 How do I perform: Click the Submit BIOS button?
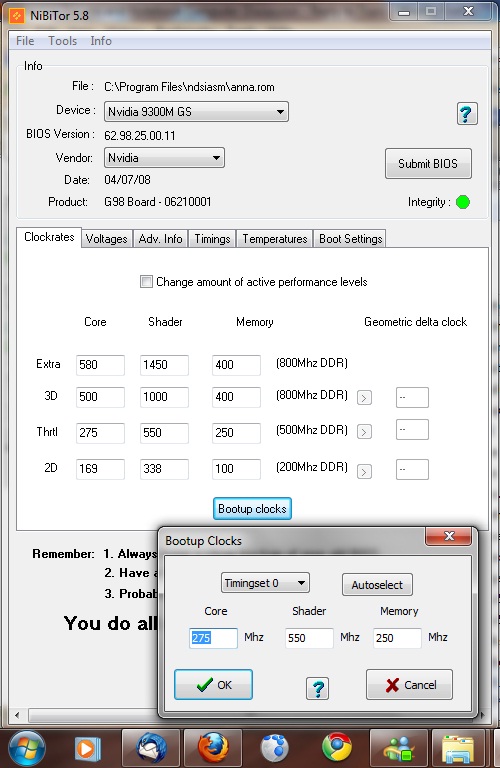click(x=428, y=164)
